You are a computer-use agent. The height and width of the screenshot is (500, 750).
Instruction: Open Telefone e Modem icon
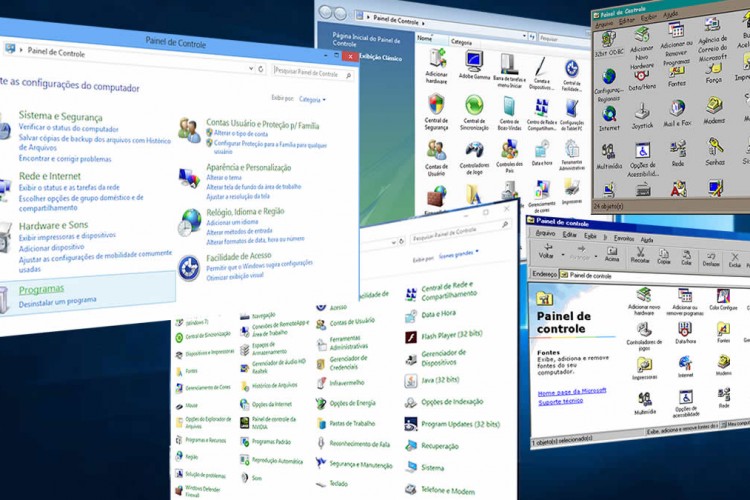tap(440, 490)
